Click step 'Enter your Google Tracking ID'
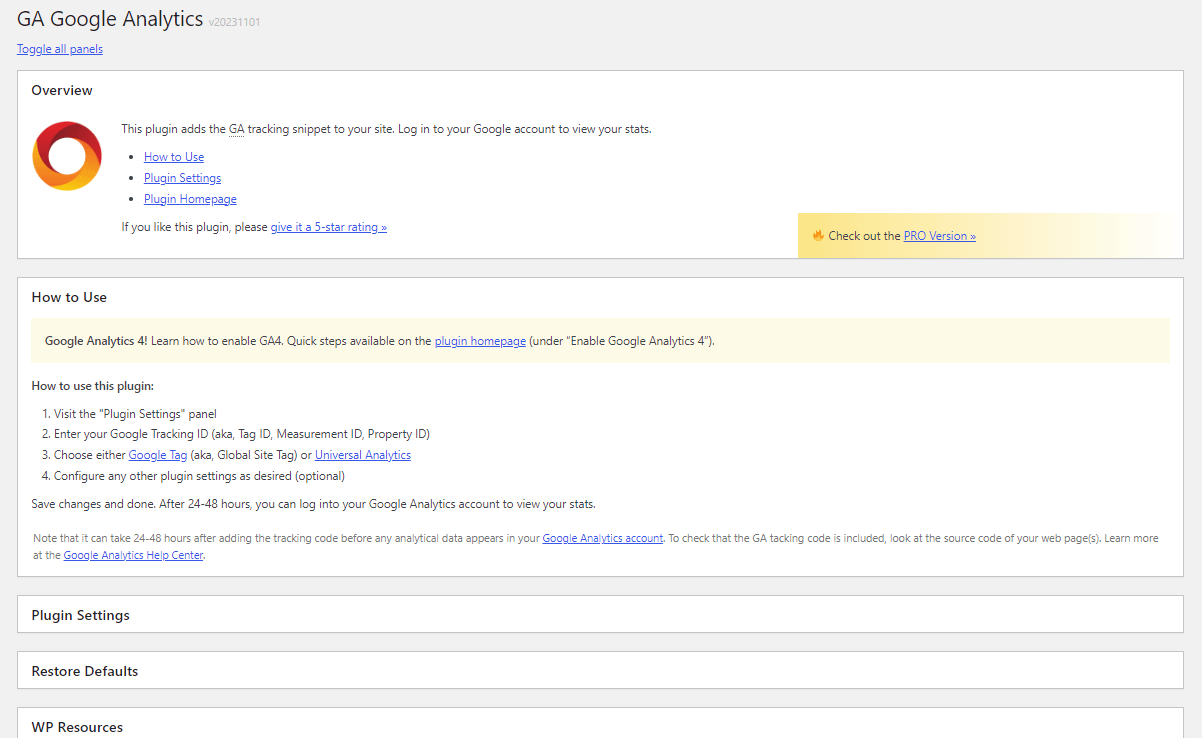This screenshot has width=1202, height=738. (x=242, y=434)
